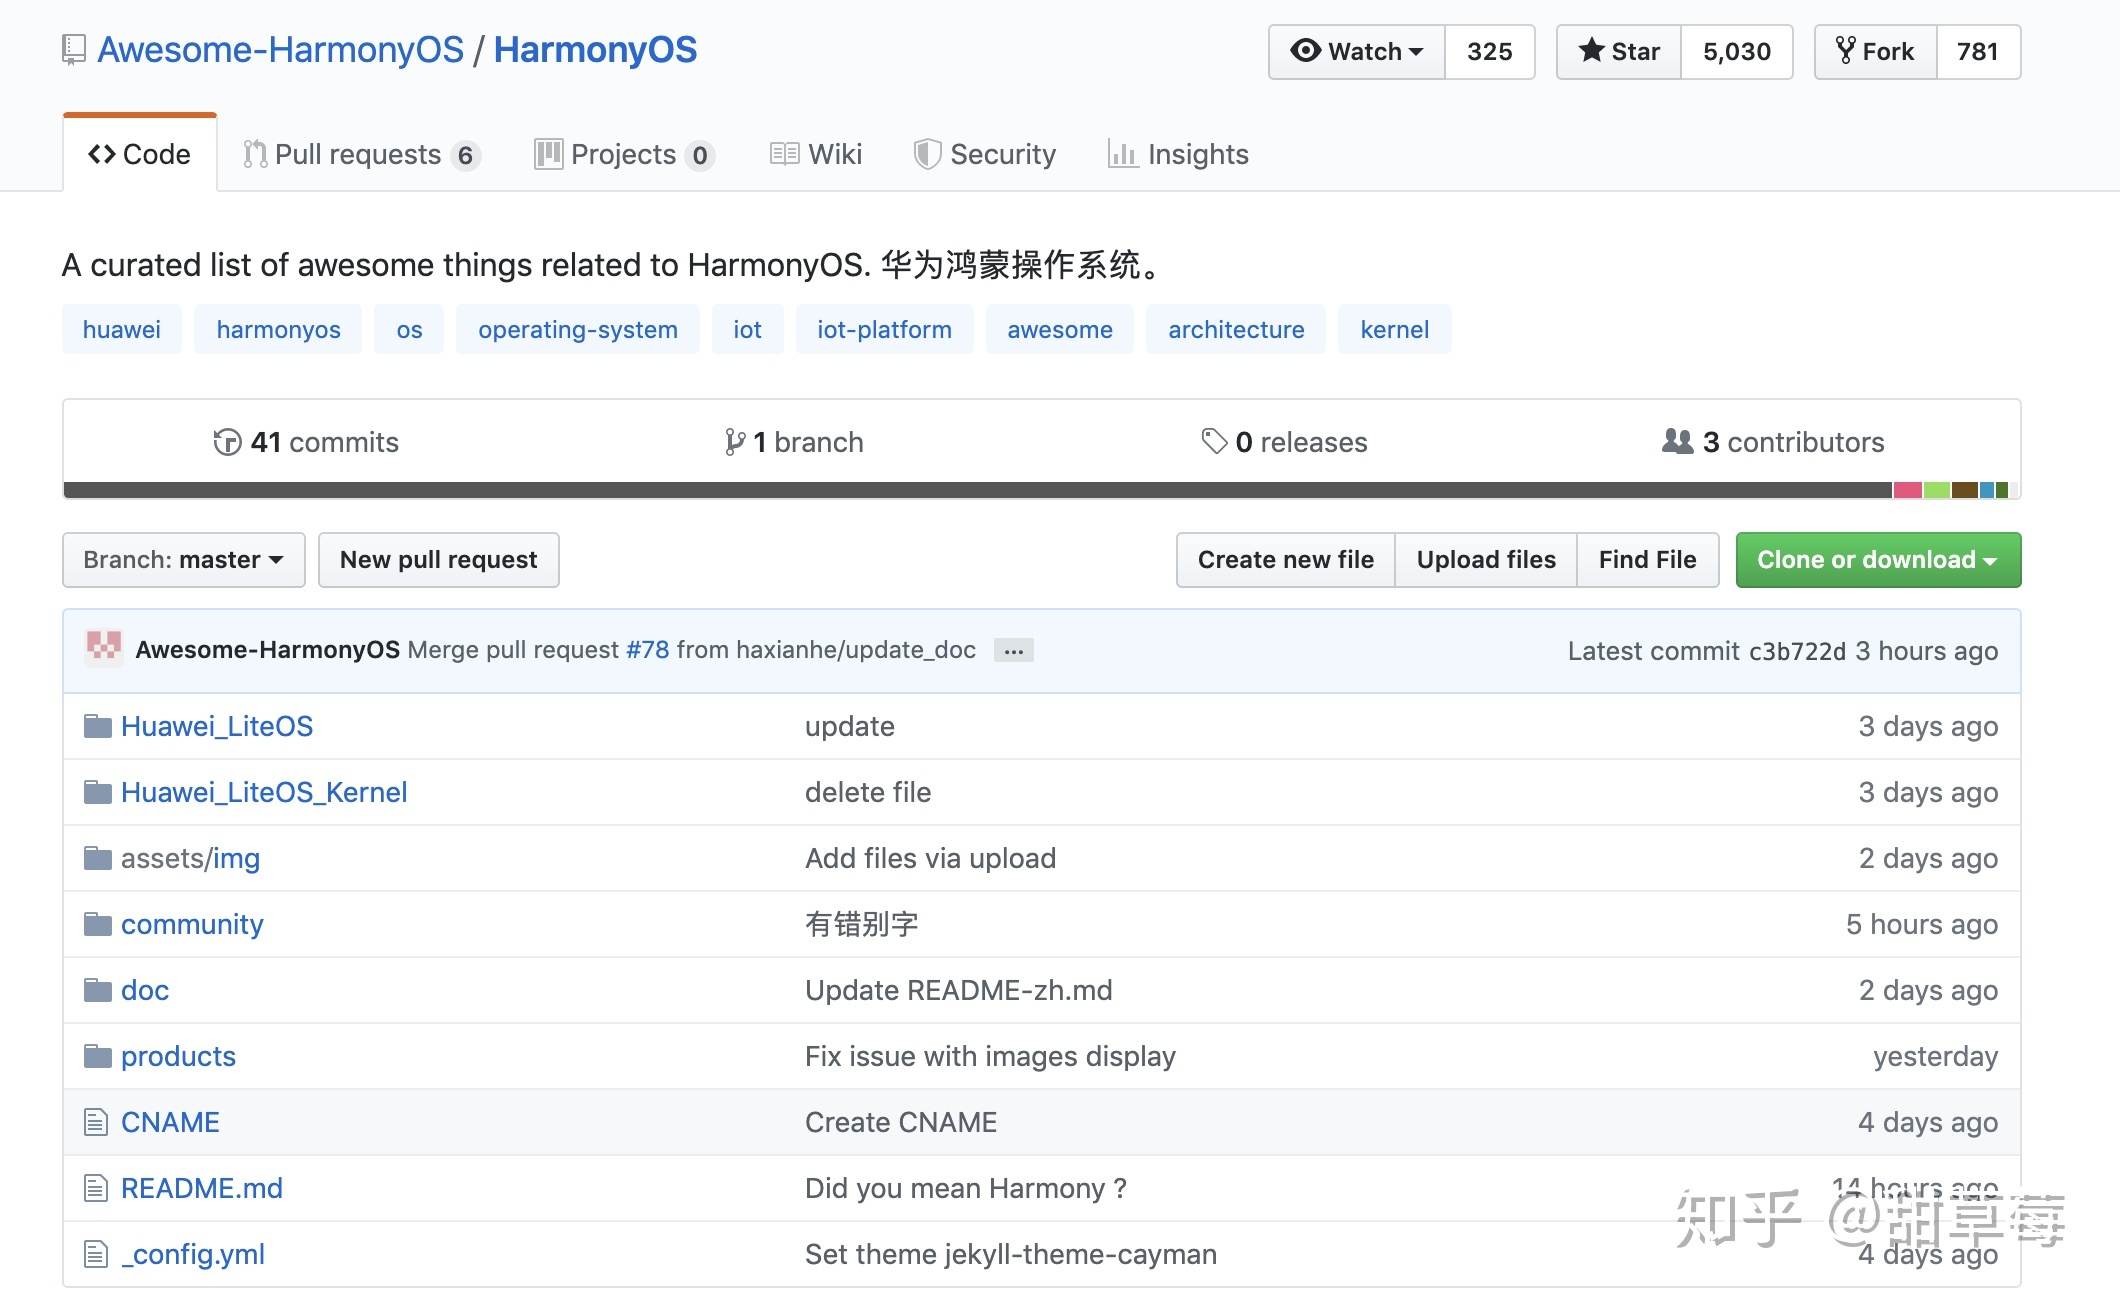
Task: Click the commits history clock icon
Action: click(x=227, y=442)
